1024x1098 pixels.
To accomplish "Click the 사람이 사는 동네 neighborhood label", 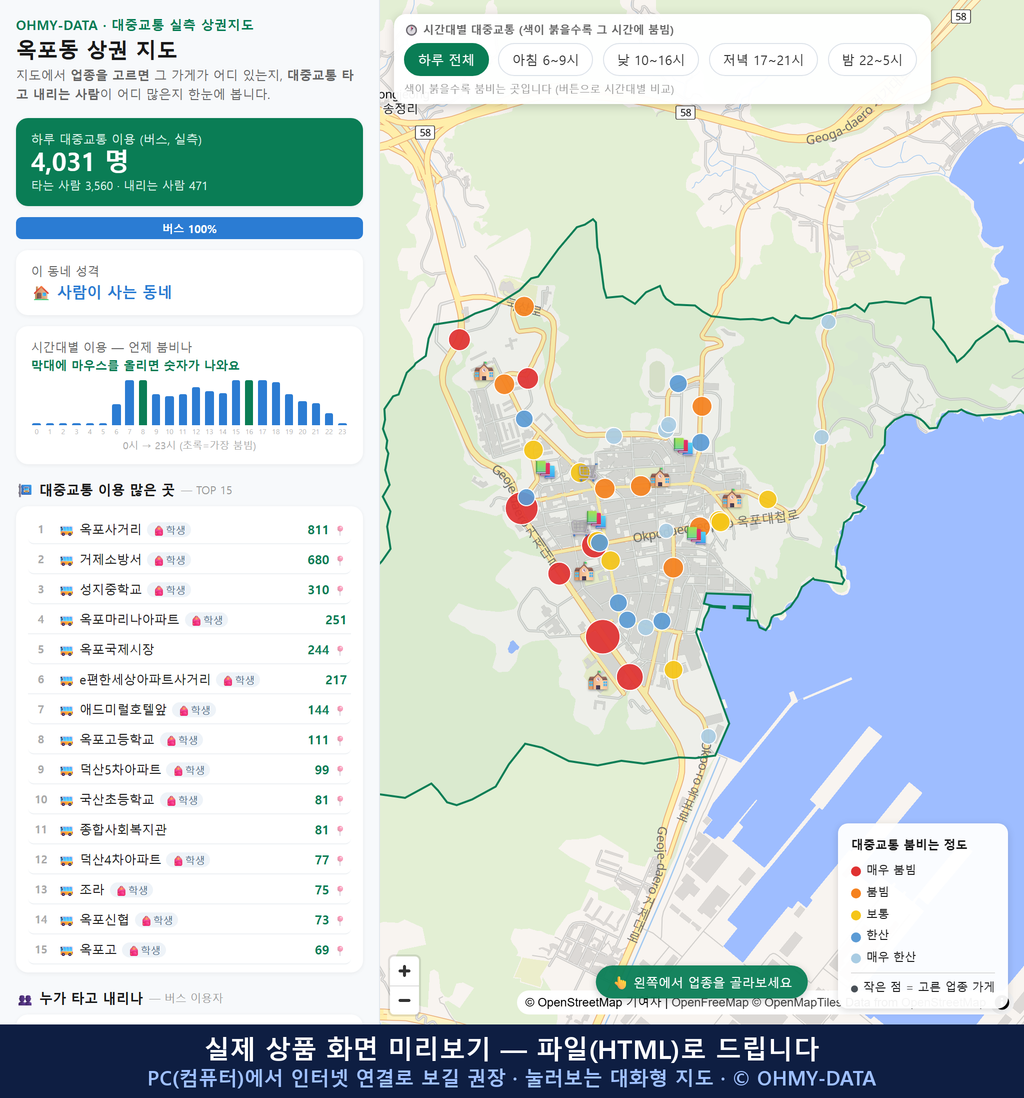I will pyautogui.click(x=114, y=293).
